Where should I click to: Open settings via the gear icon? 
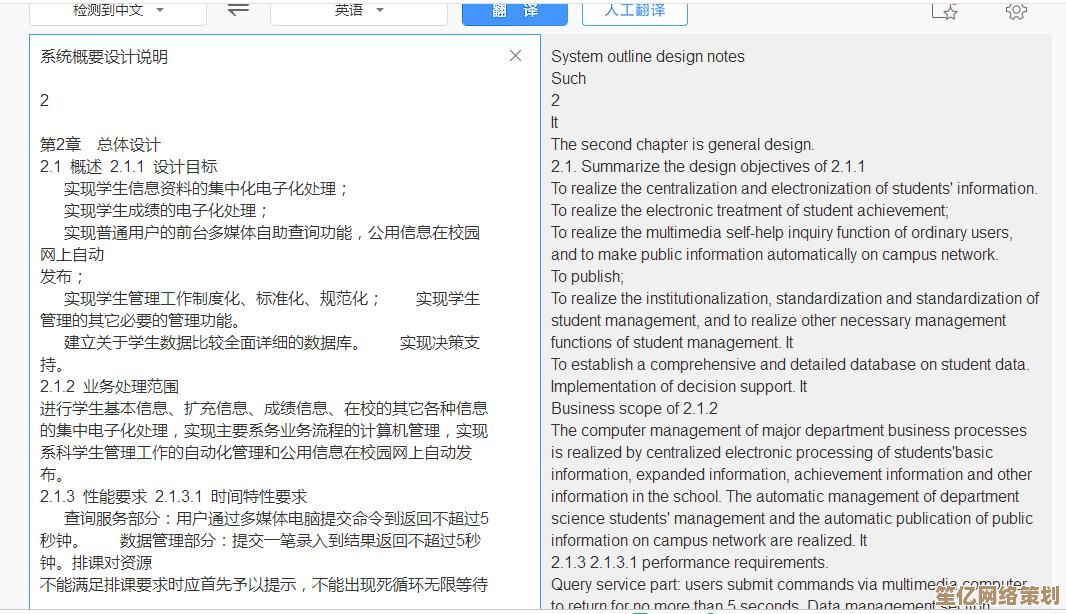point(1016,10)
